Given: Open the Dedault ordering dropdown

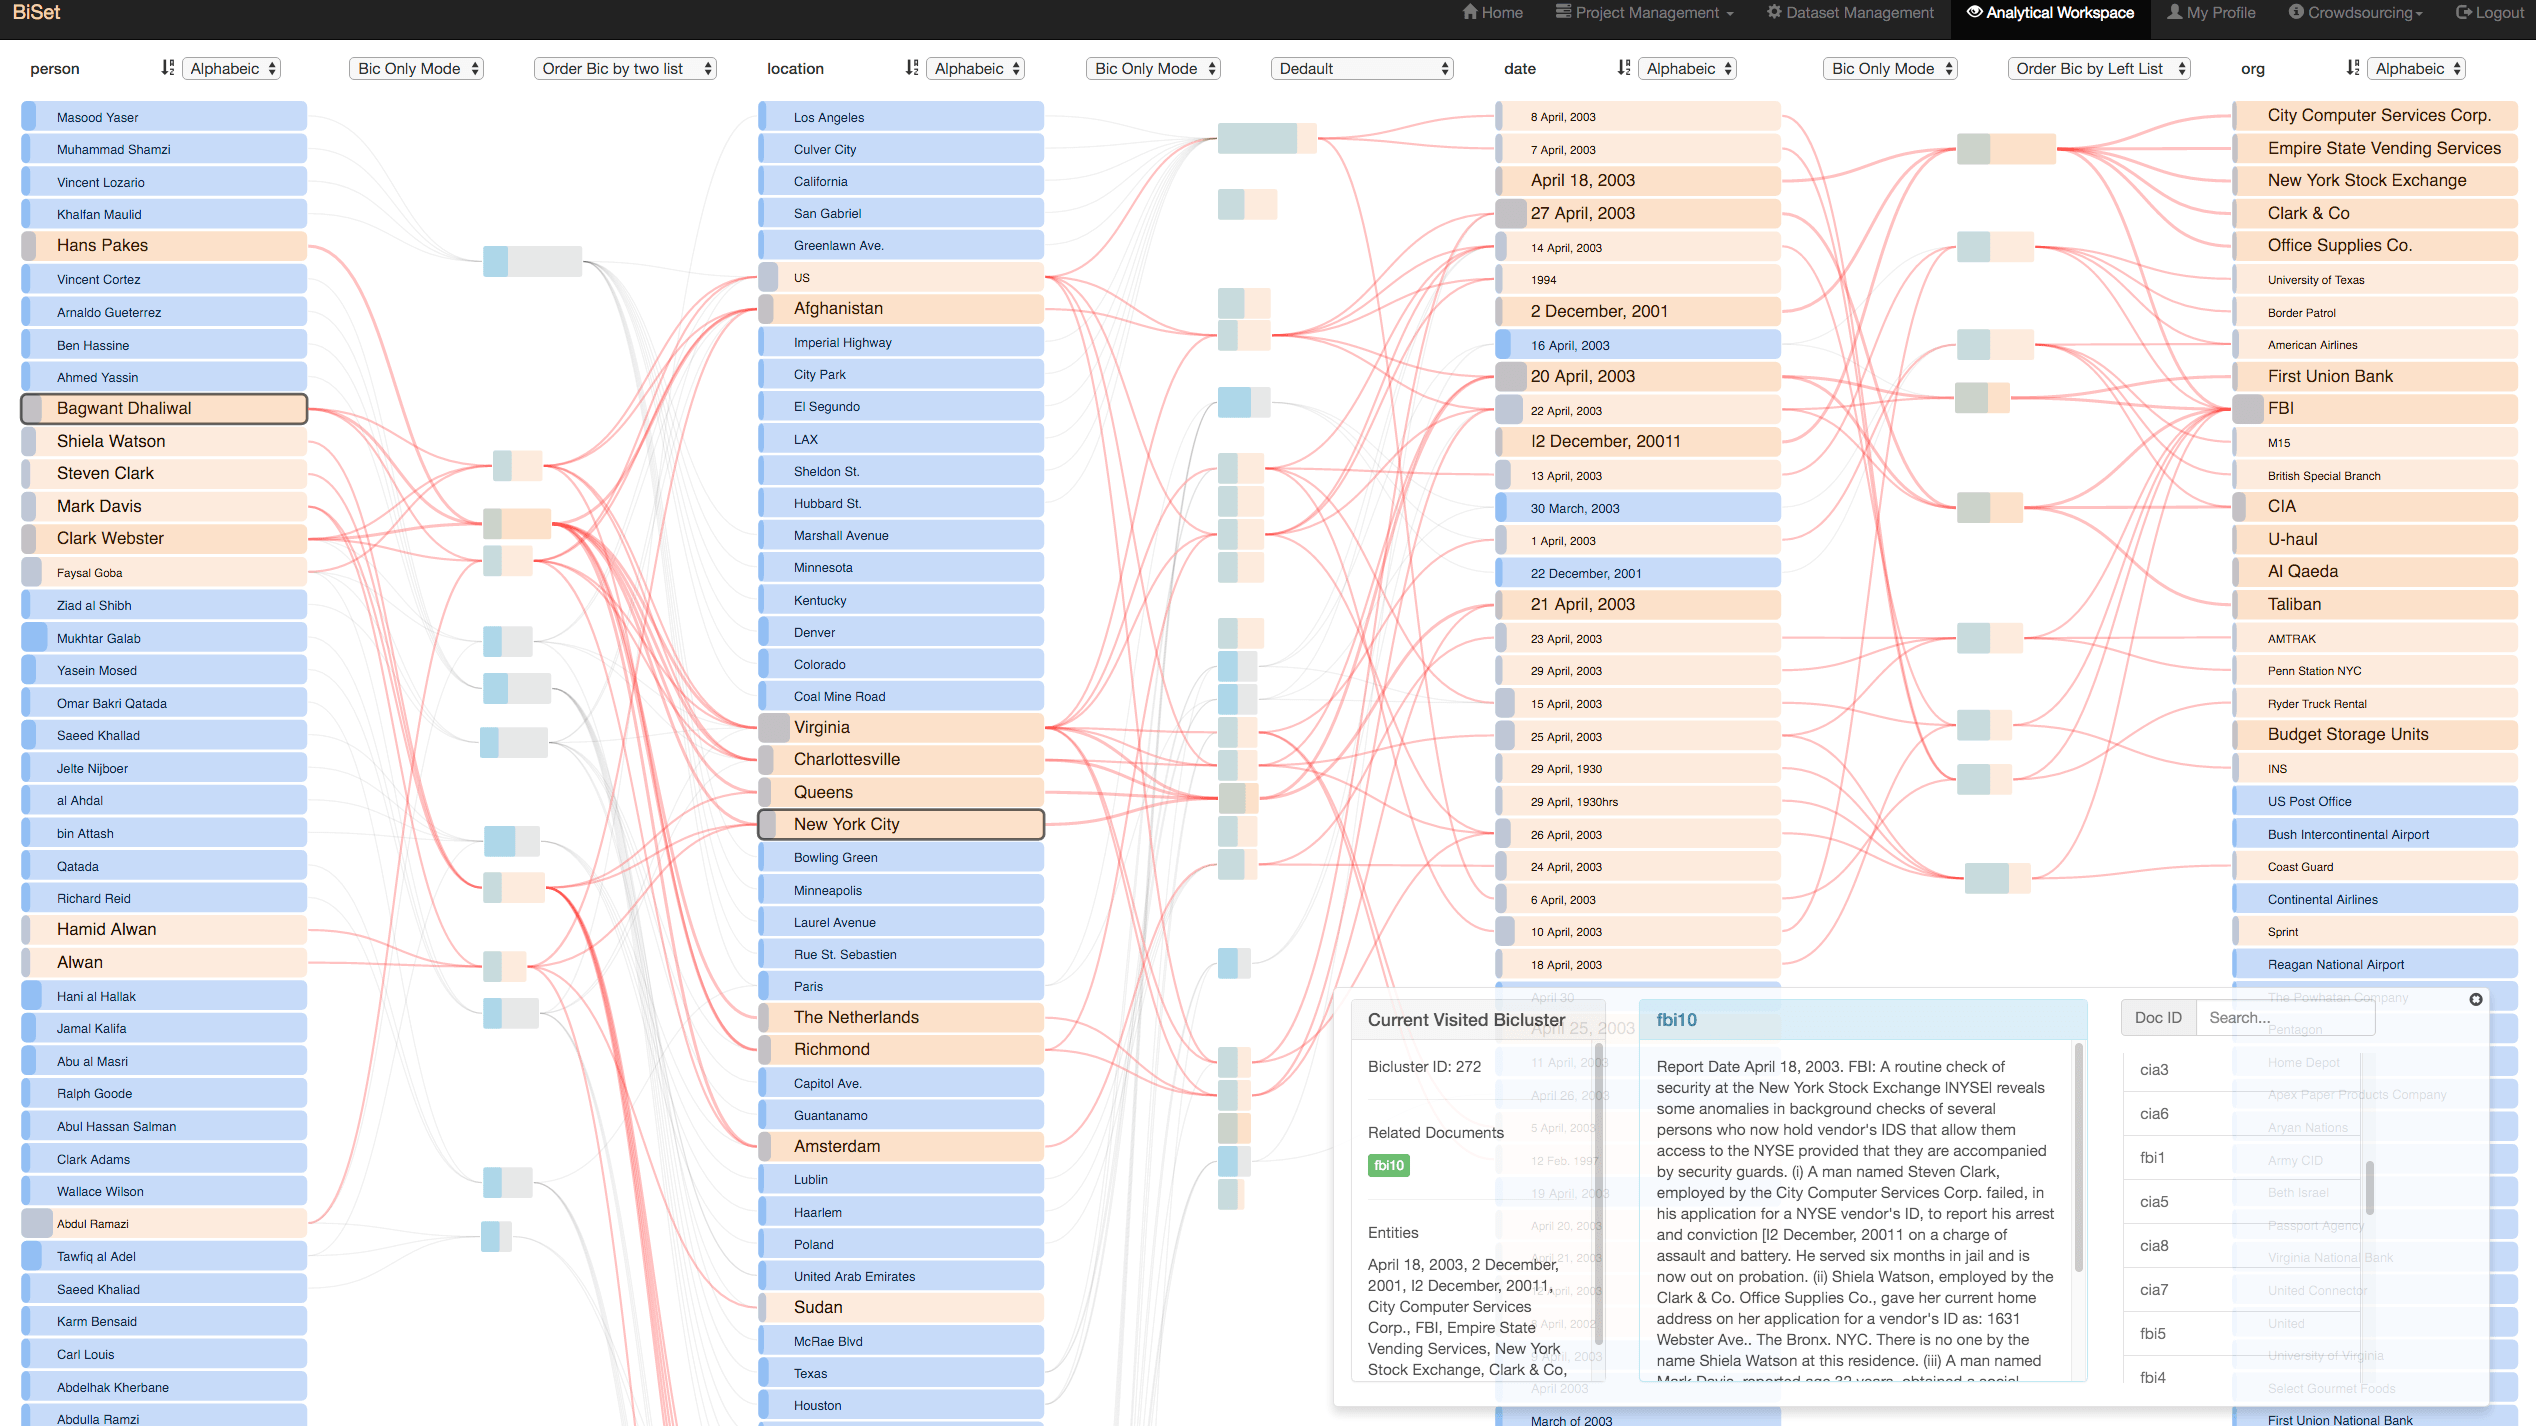Looking at the screenshot, I should (1362, 68).
